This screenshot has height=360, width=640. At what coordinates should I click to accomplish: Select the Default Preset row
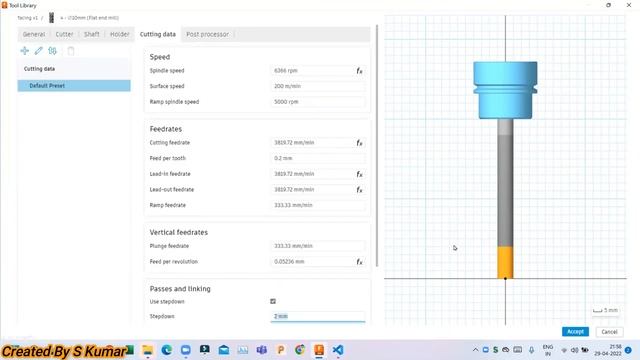coord(74,86)
